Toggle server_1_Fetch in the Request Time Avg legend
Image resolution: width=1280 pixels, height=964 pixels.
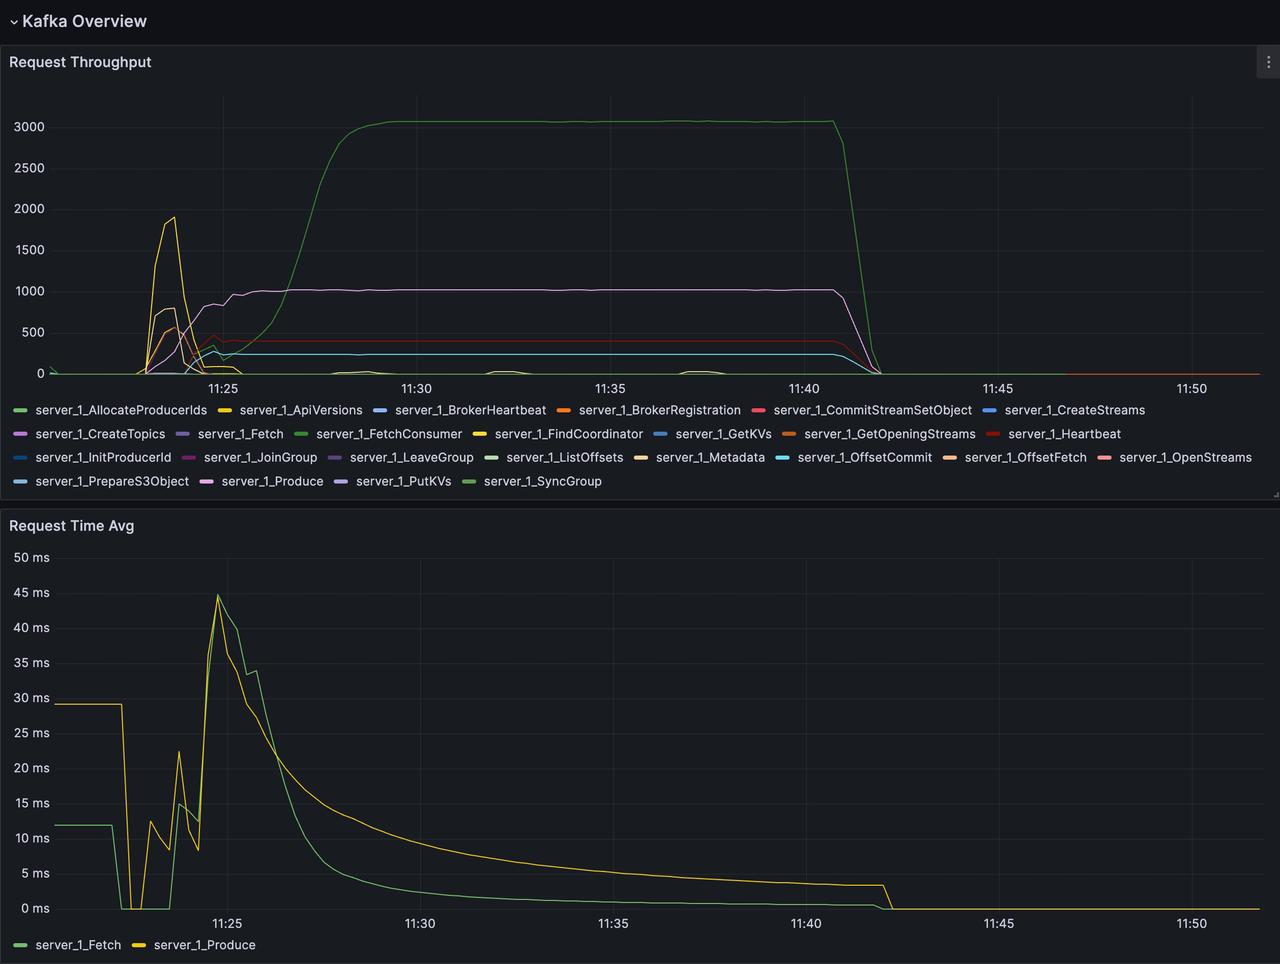[x=78, y=945]
